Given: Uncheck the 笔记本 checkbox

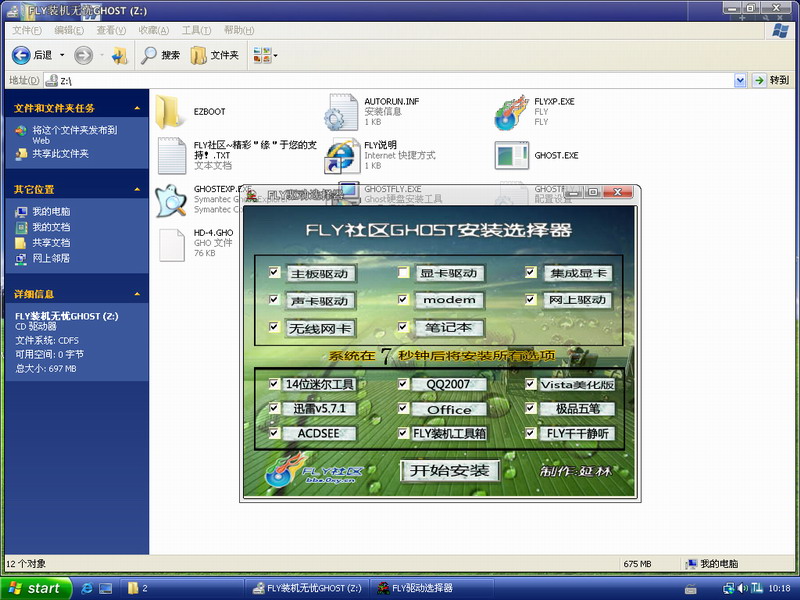Looking at the screenshot, I should [x=403, y=327].
